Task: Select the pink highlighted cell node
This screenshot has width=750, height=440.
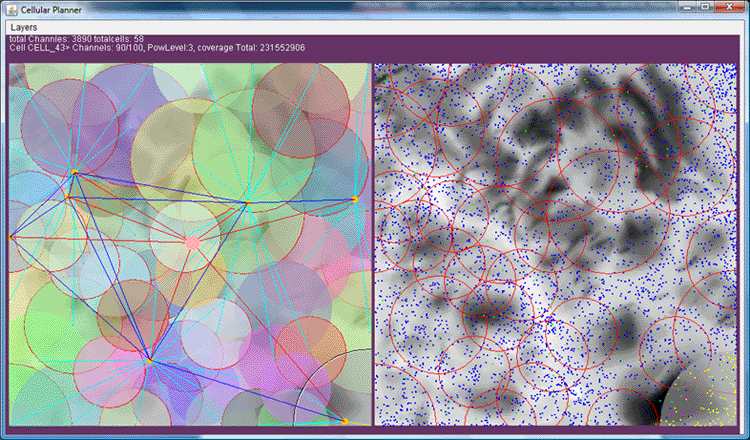Action: click(192, 242)
